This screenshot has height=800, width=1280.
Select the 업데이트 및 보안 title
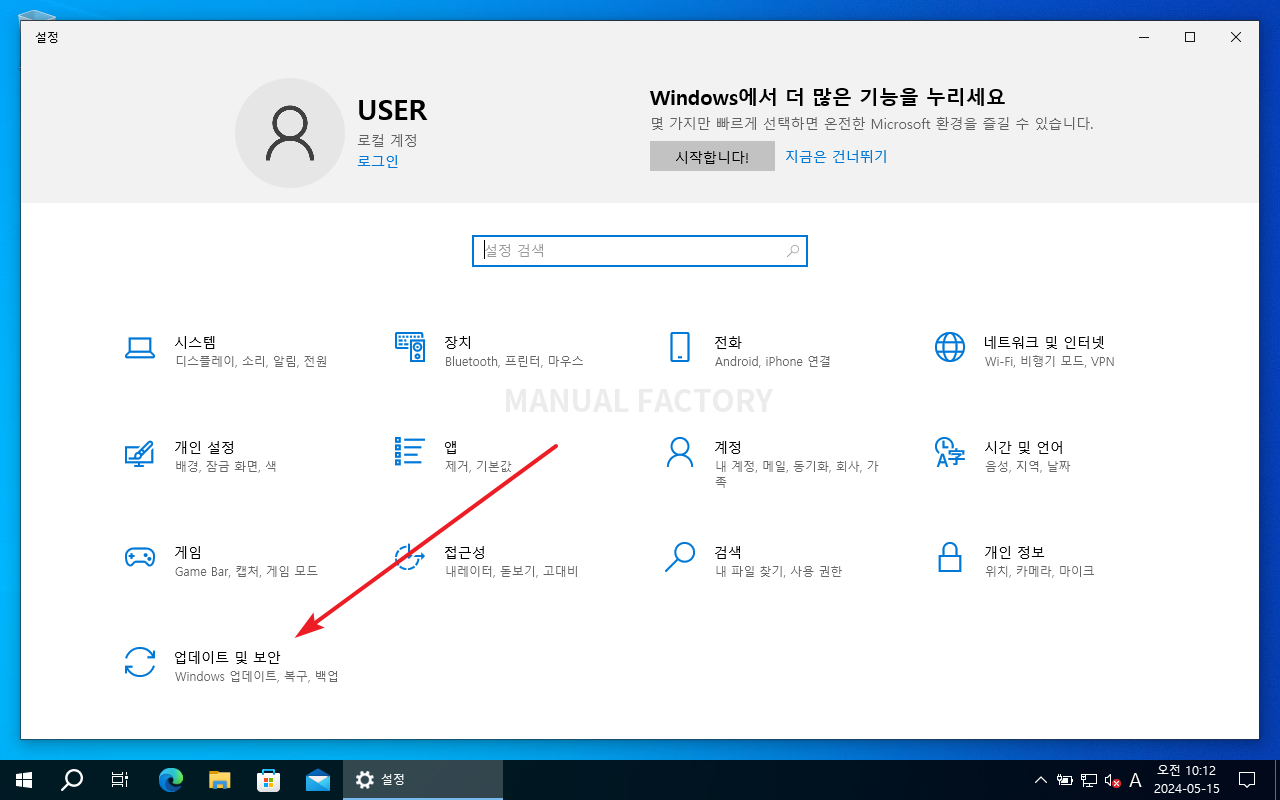coord(228,657)
